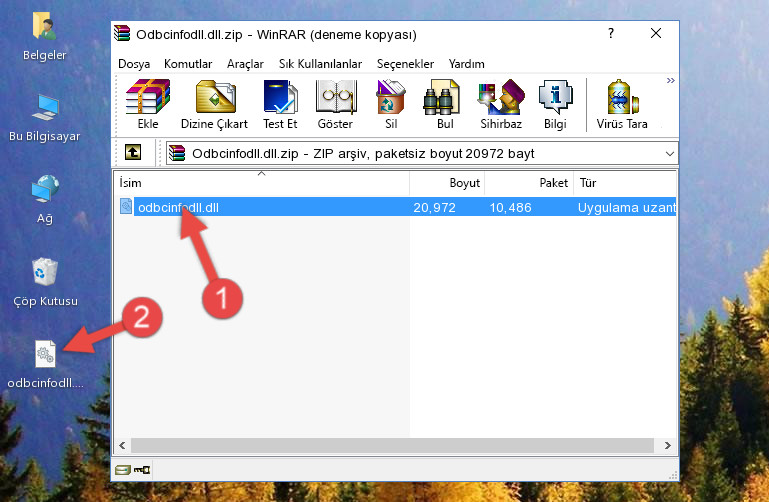Open the Göster view file tool
This screenshot has width=769, height=502.
tap(335, 104)
